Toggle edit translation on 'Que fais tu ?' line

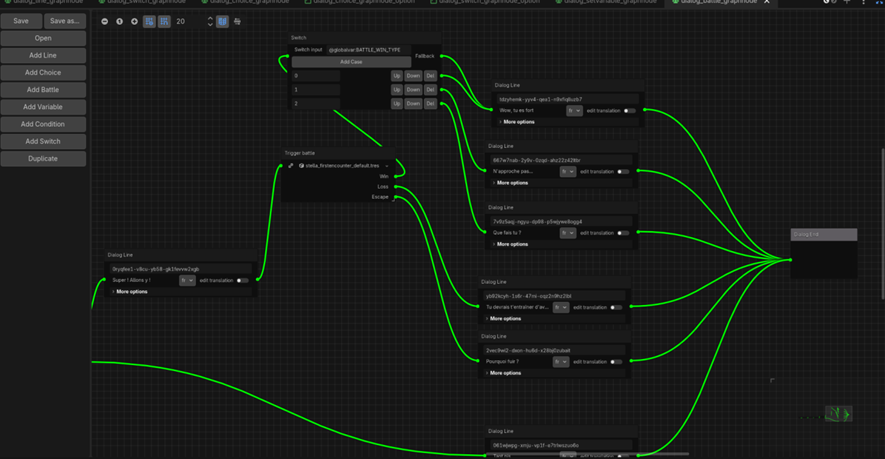click(x=622, y=233)
